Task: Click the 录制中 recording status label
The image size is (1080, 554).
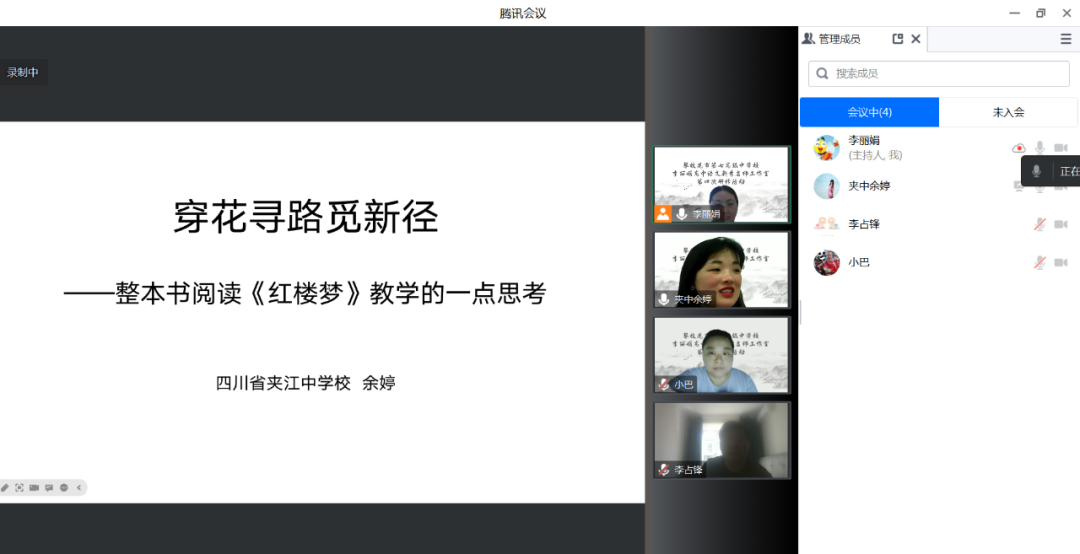Action: (23, 72)
